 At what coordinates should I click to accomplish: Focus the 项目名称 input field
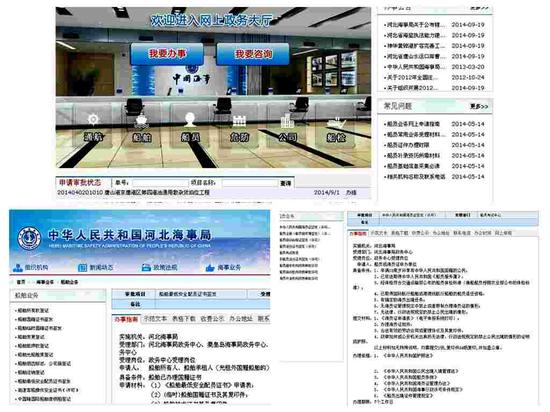pyautogui.click(x=249, y=183)
